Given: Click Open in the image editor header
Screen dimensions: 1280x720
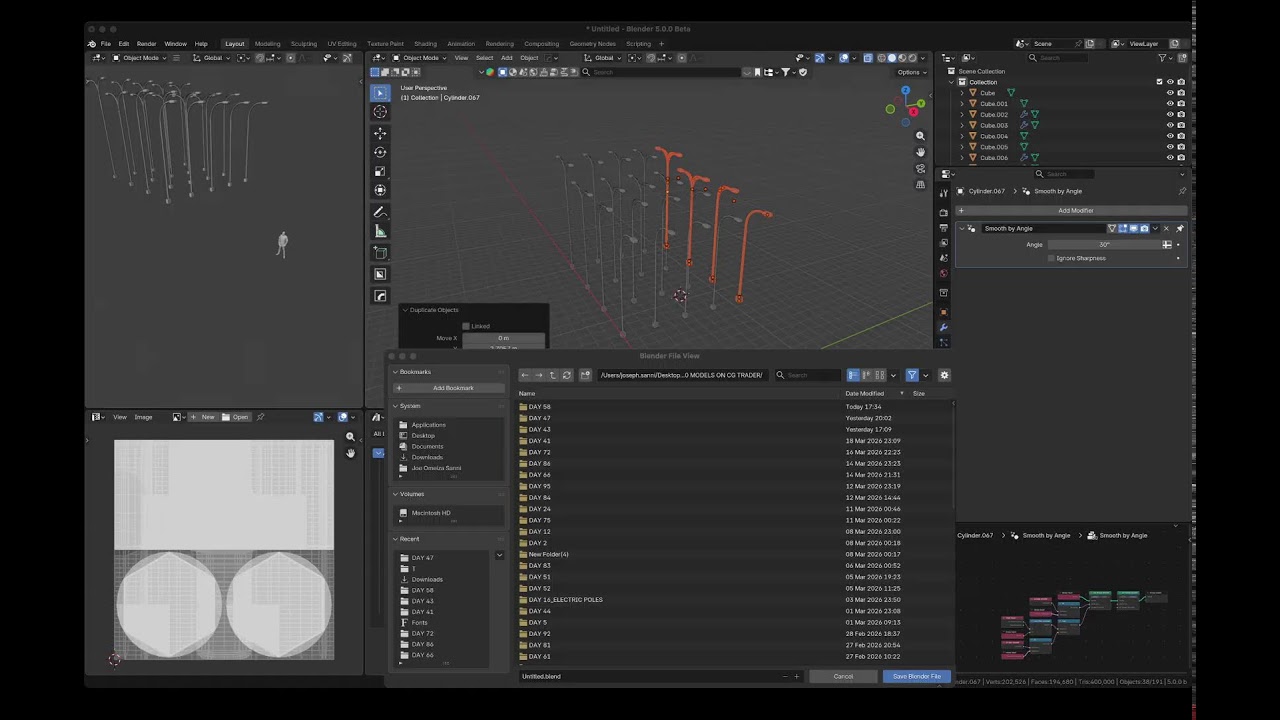Looking at the screenshot, I should coord(235,417).
